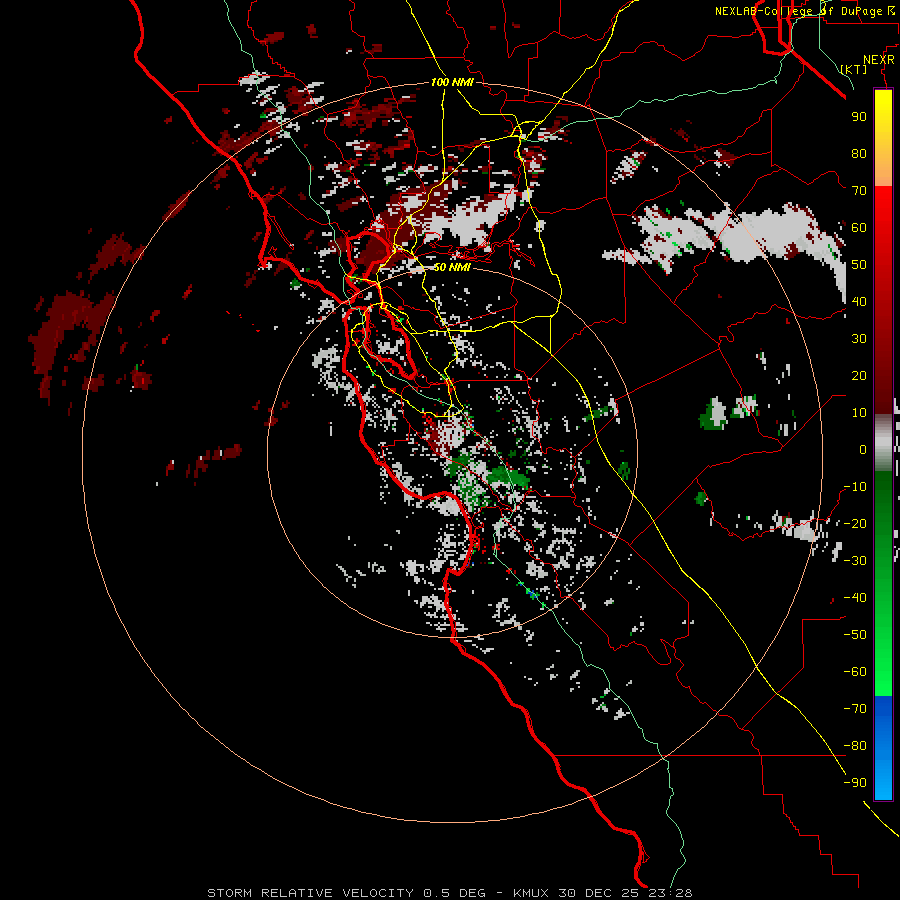The height and width of the screenshot is (900, 900).
Task: Pick the gray zero-velocity segment of the color bar
Action: pyautogui.click(x=883, y=442)
